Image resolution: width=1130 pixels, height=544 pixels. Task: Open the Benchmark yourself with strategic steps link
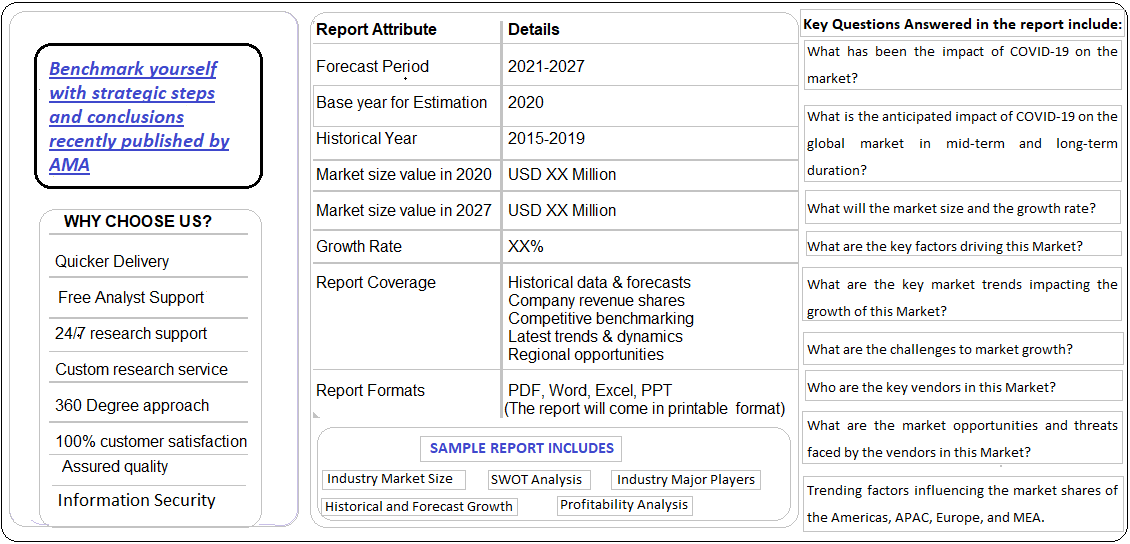pyautogui.click(x=139, y=117)
